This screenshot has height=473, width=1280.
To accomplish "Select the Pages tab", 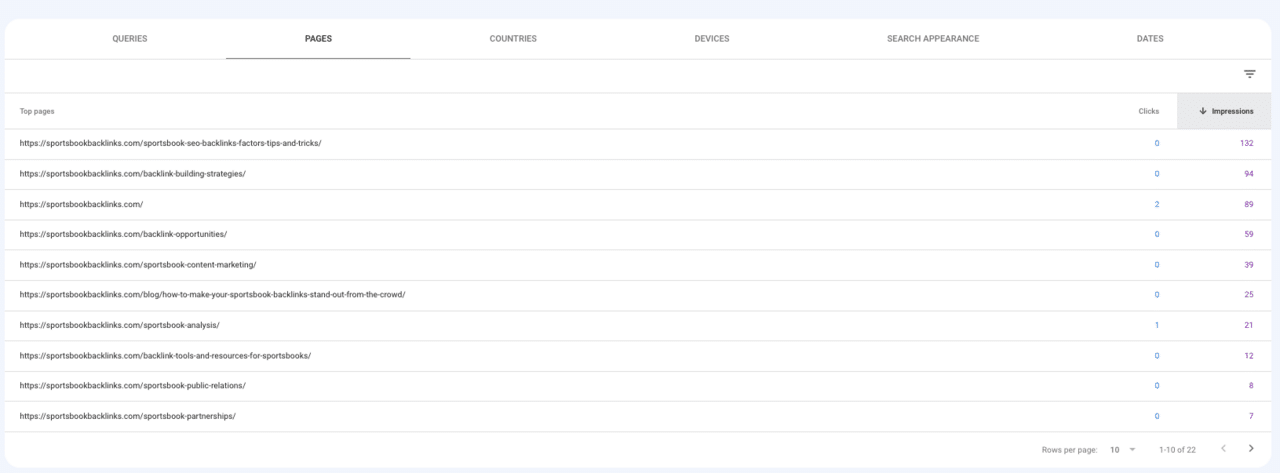I will (x=318, y=39).
